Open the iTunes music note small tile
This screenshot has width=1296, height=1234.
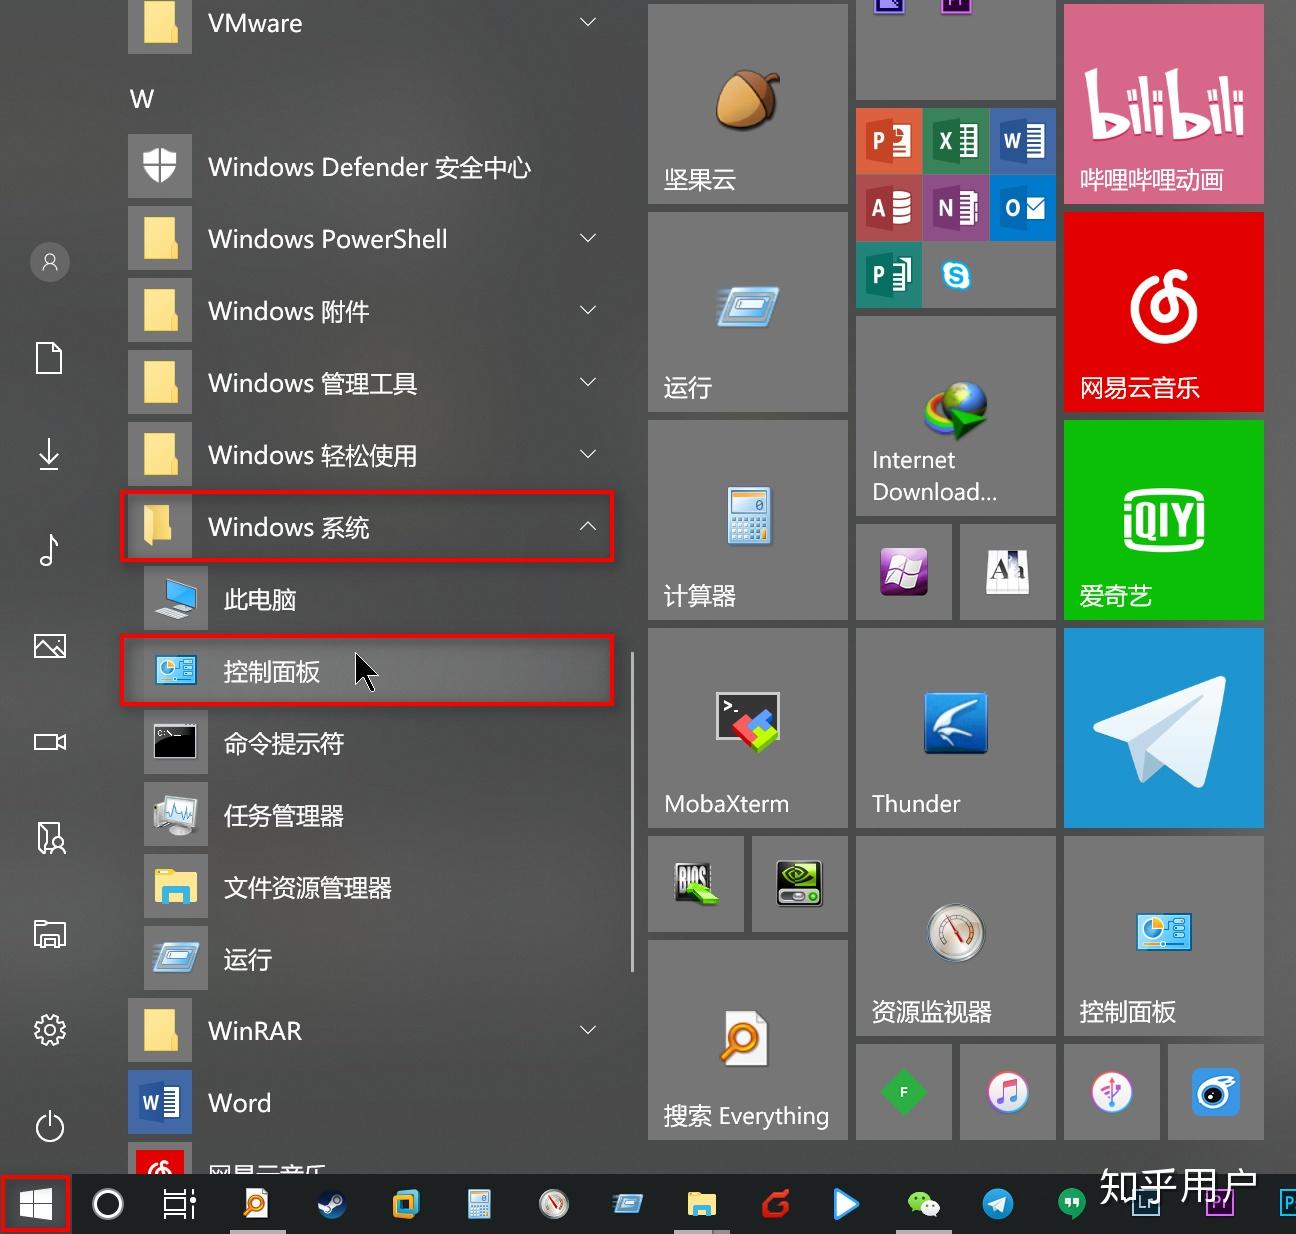coord(1007,1092)
